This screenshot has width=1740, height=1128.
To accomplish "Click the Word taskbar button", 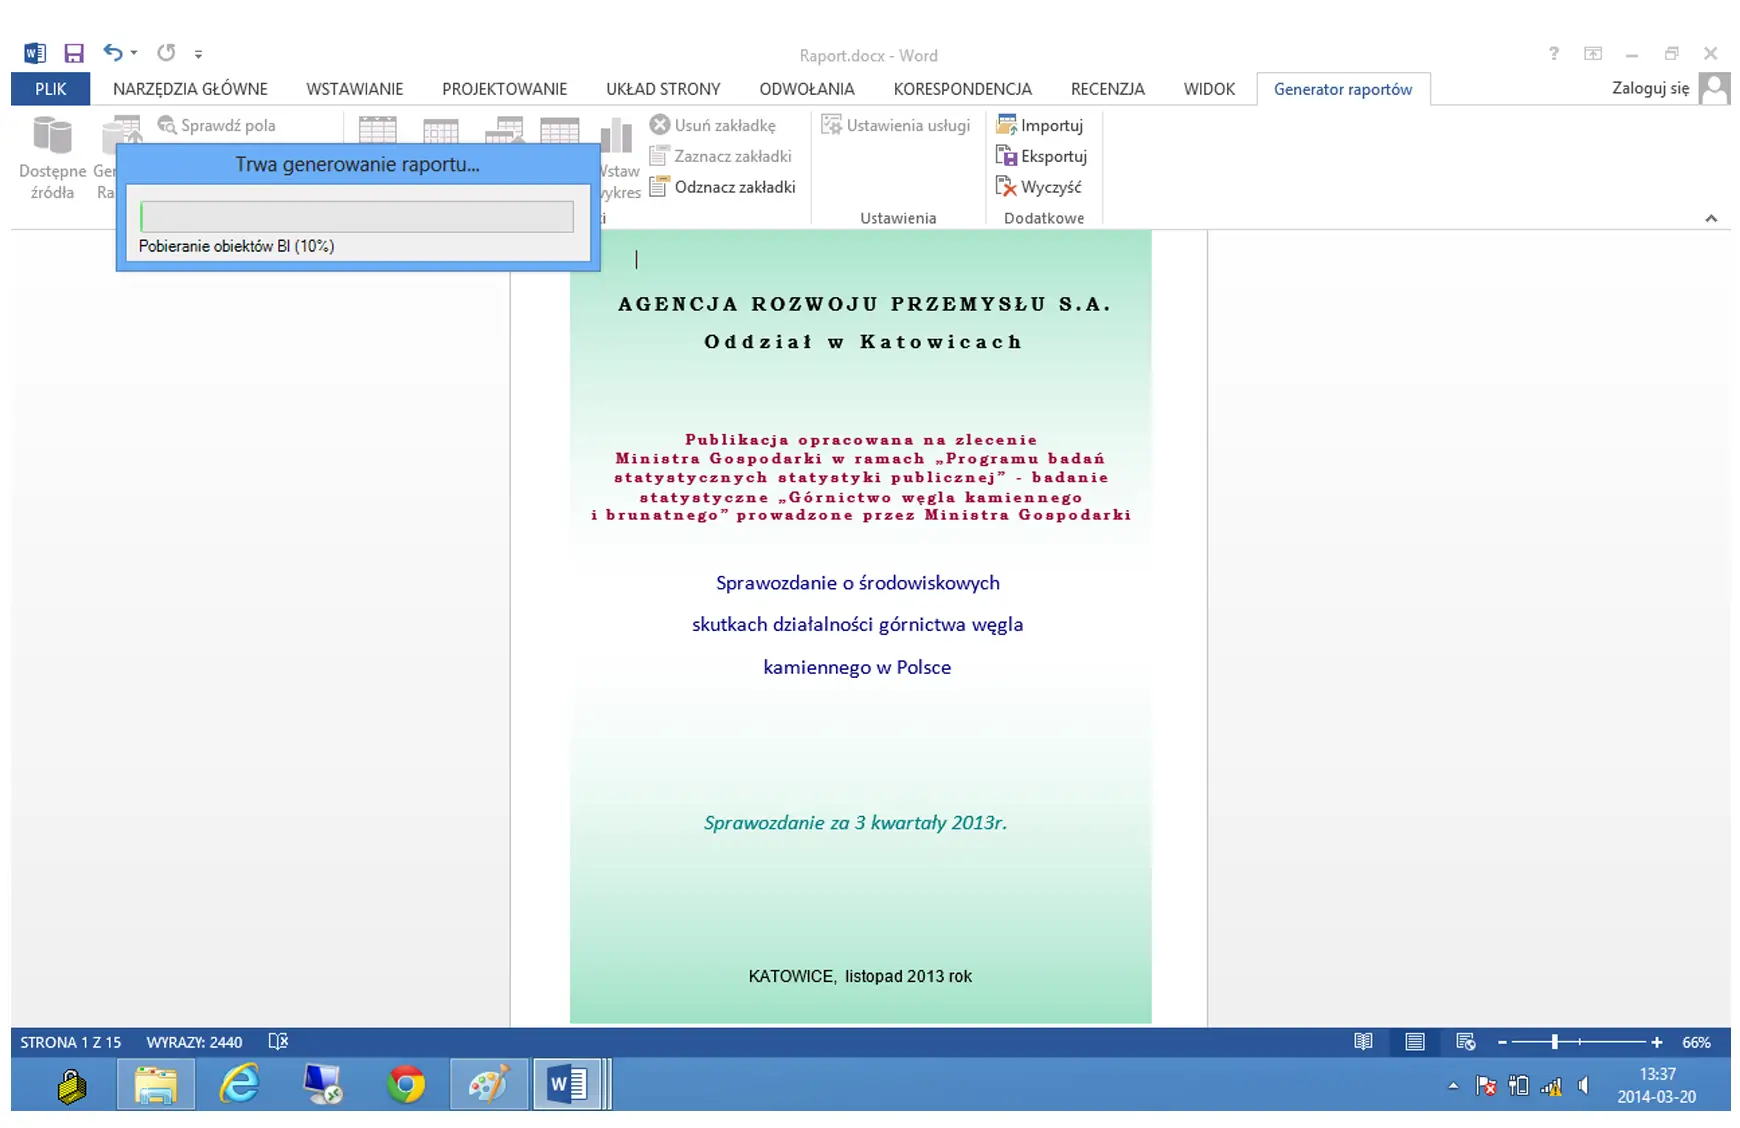I will click(x=571, y=1085).
